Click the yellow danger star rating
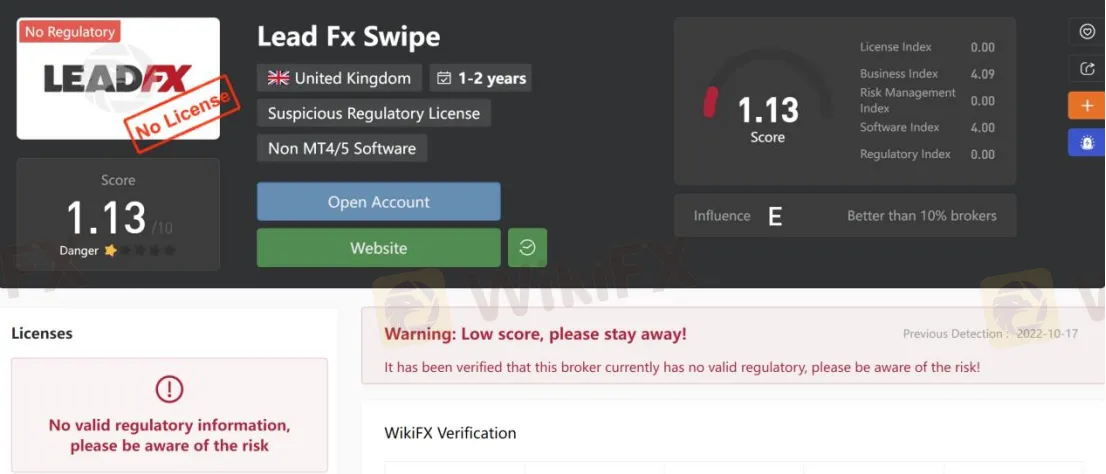Viewport: 1106px width, 474px height. tap(110, 250)
